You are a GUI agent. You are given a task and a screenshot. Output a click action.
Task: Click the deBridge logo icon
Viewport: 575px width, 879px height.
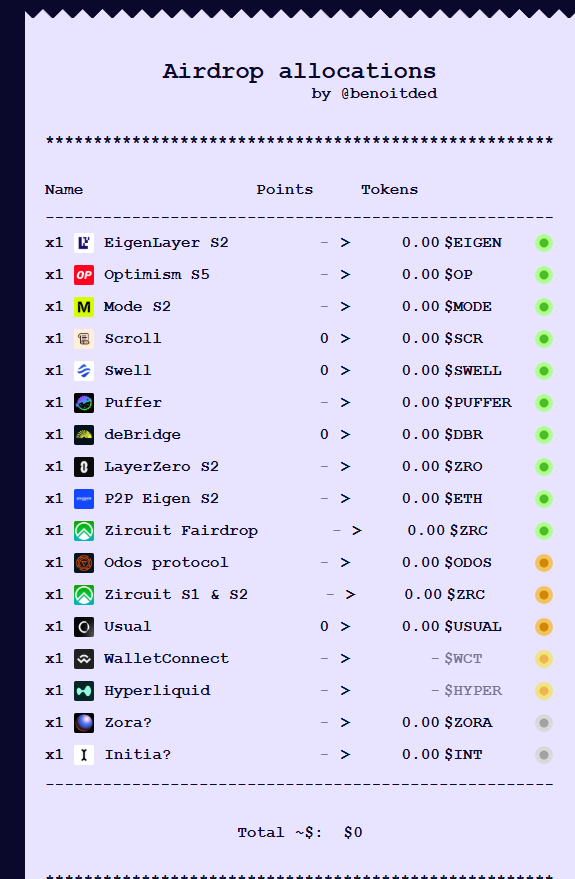click(84, 434)
